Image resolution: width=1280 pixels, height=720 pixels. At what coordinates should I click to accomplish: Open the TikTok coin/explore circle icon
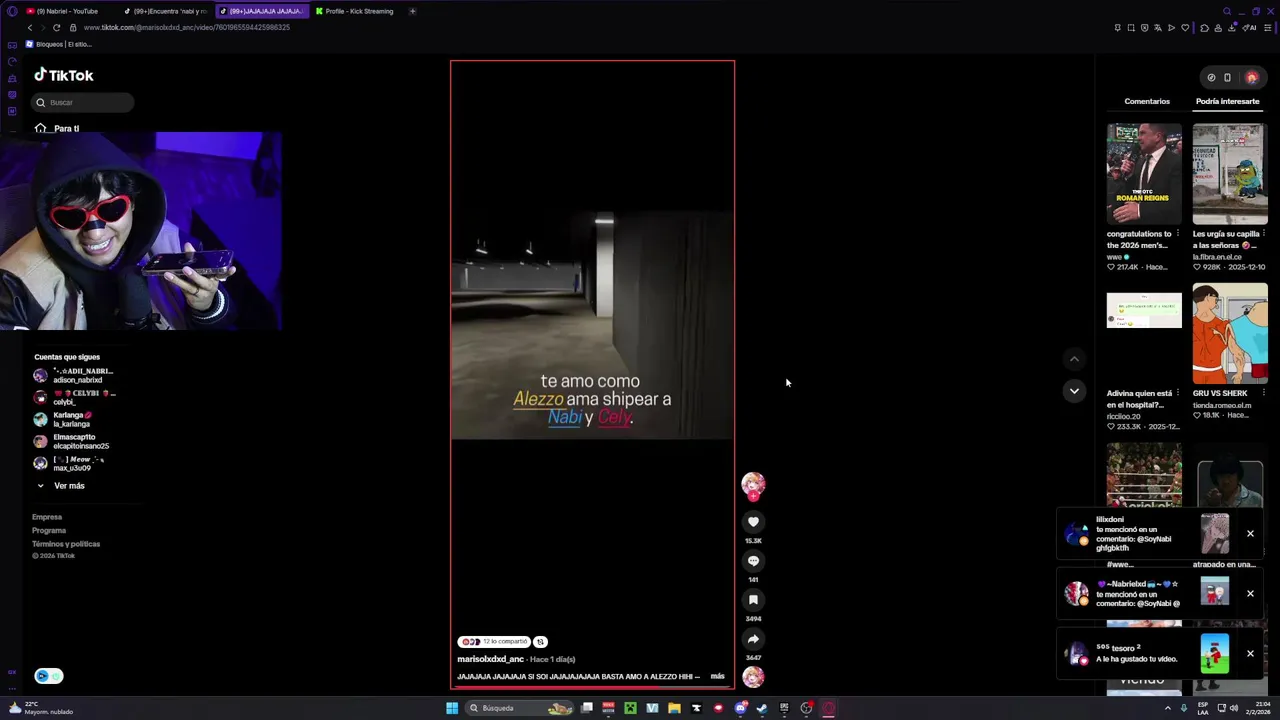[x=1211, y=77]
